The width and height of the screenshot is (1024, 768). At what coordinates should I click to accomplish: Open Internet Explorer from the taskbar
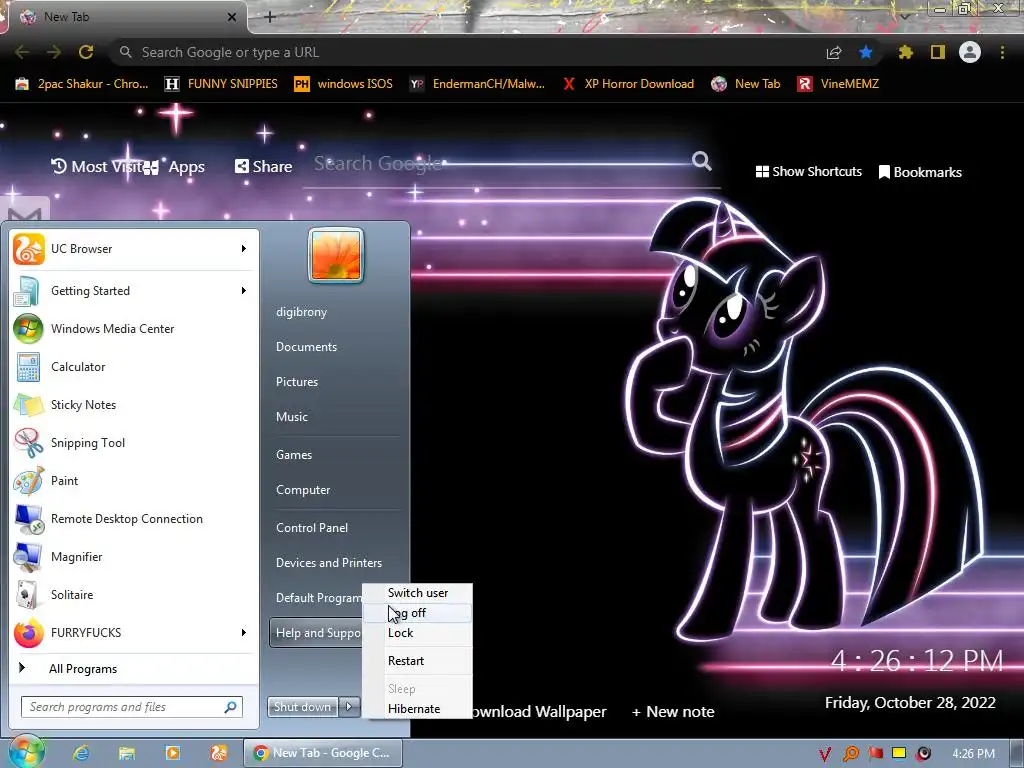pos(81,753)
